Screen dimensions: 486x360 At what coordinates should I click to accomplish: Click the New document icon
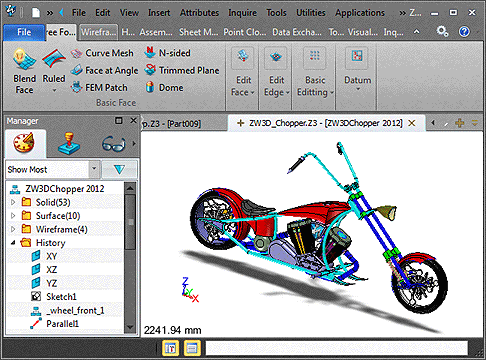36,13
